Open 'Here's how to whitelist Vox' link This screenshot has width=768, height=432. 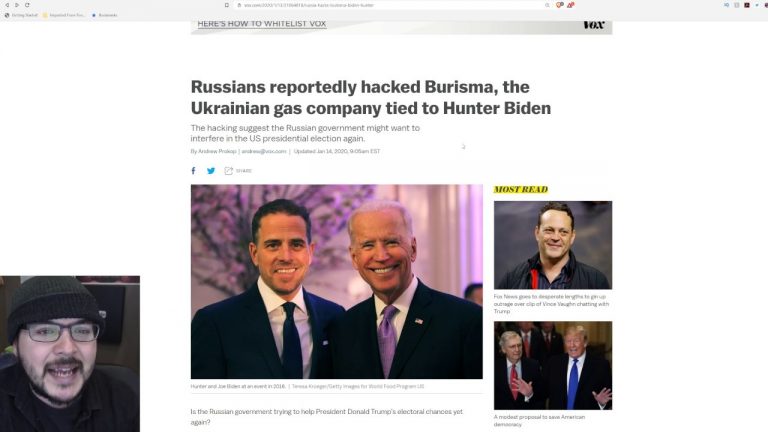(x=262, y=24)
